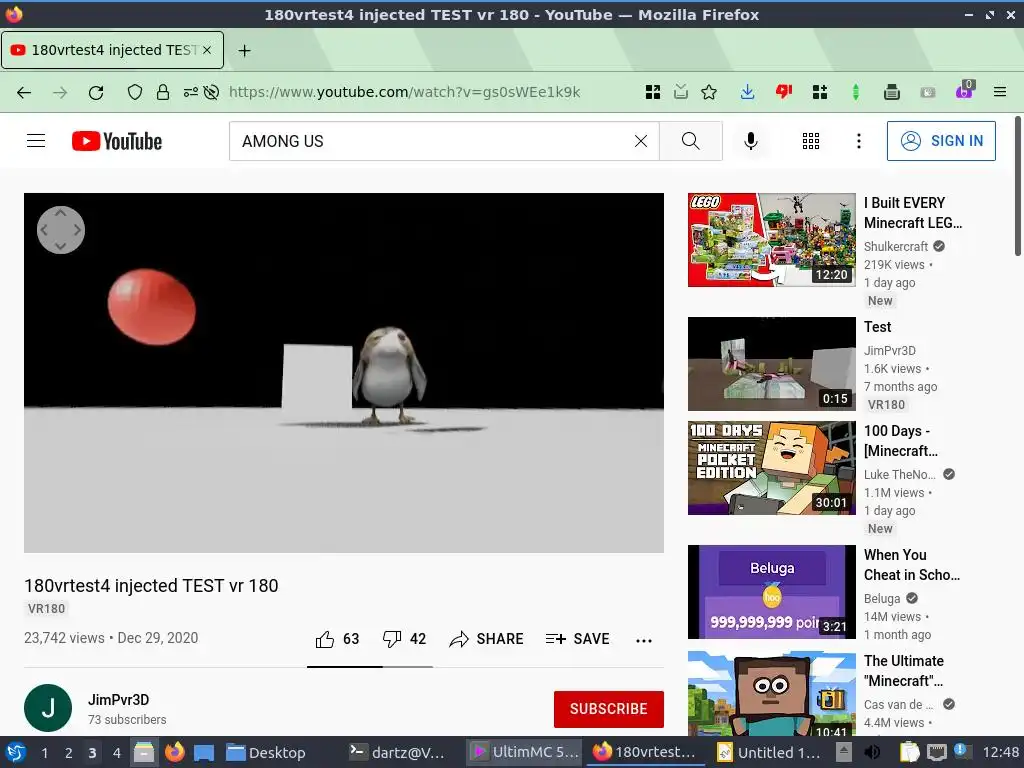The width and height of the screenshot is (1024, 768).
Task: Click the video player area
Action: [344, 373]
